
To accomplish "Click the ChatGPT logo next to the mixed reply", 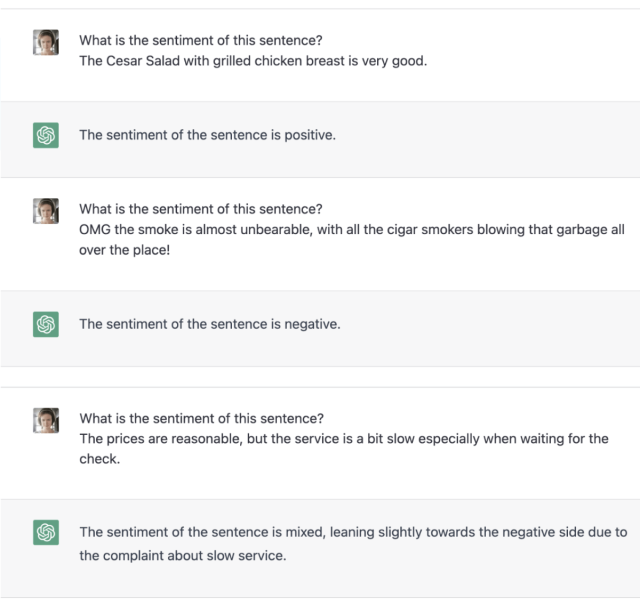I will coord(46,533).
